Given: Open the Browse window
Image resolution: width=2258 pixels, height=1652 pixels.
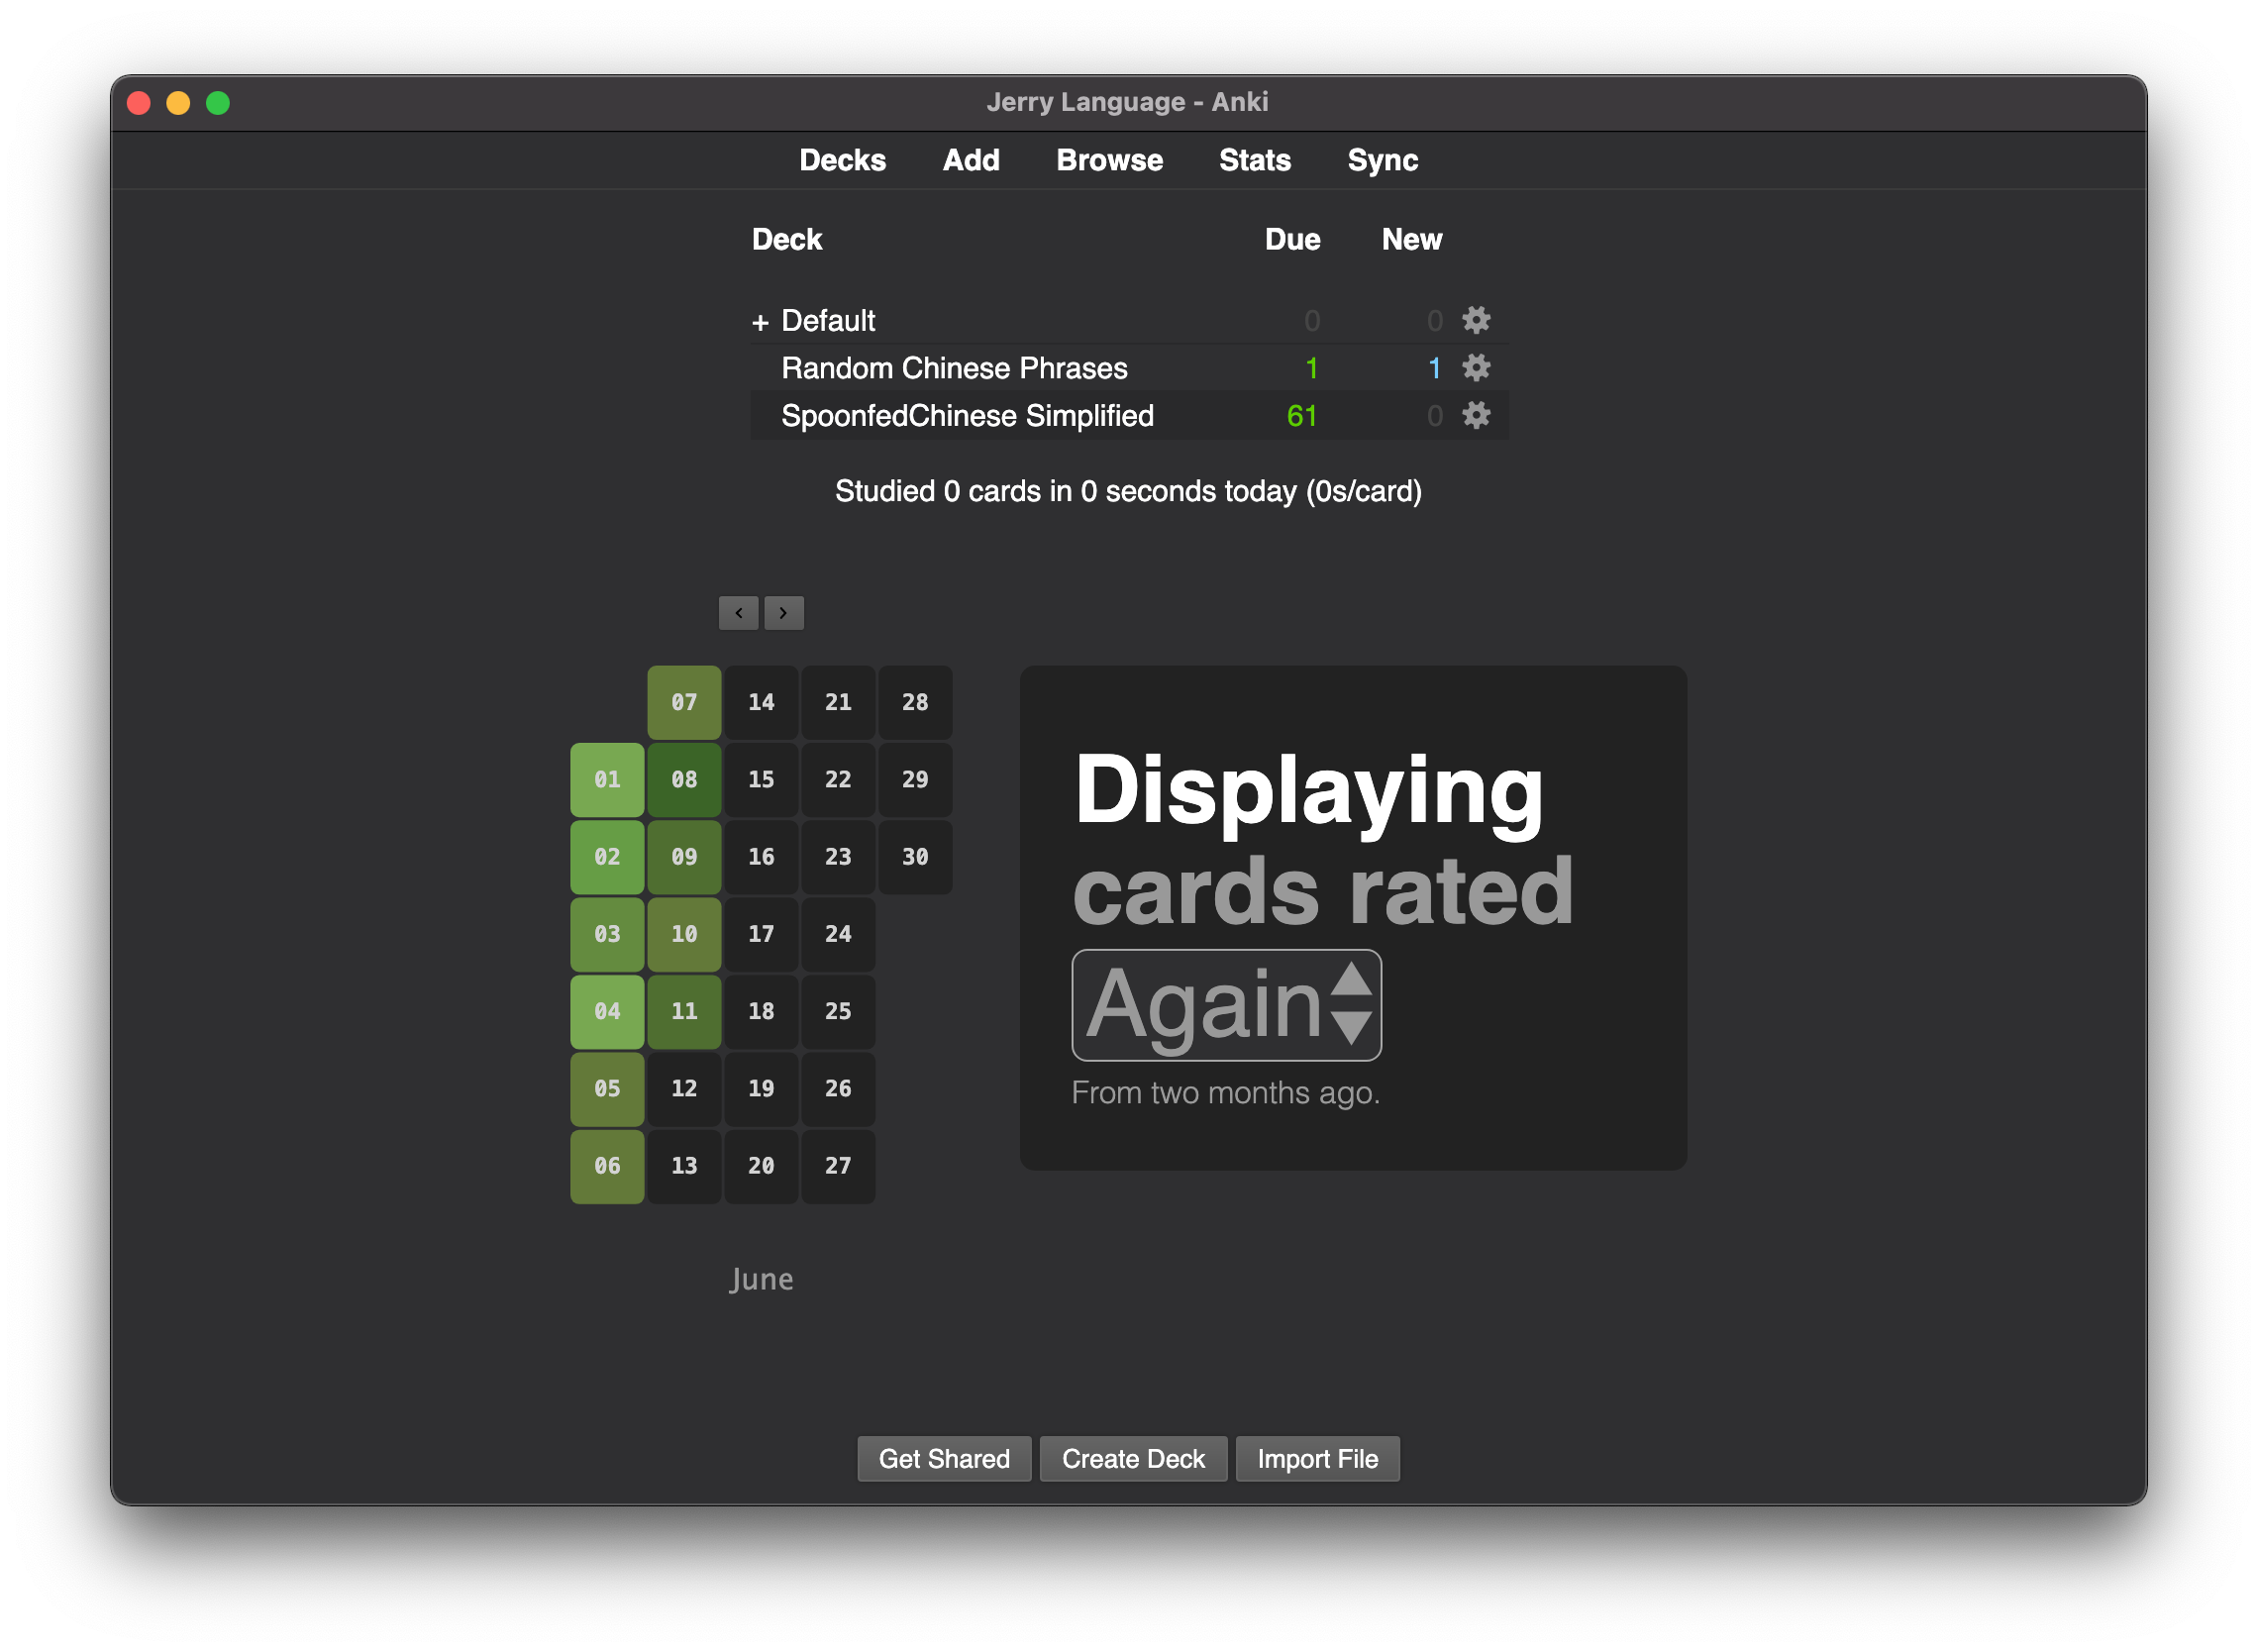Looking at the screenshot, I should [1109, 160].
